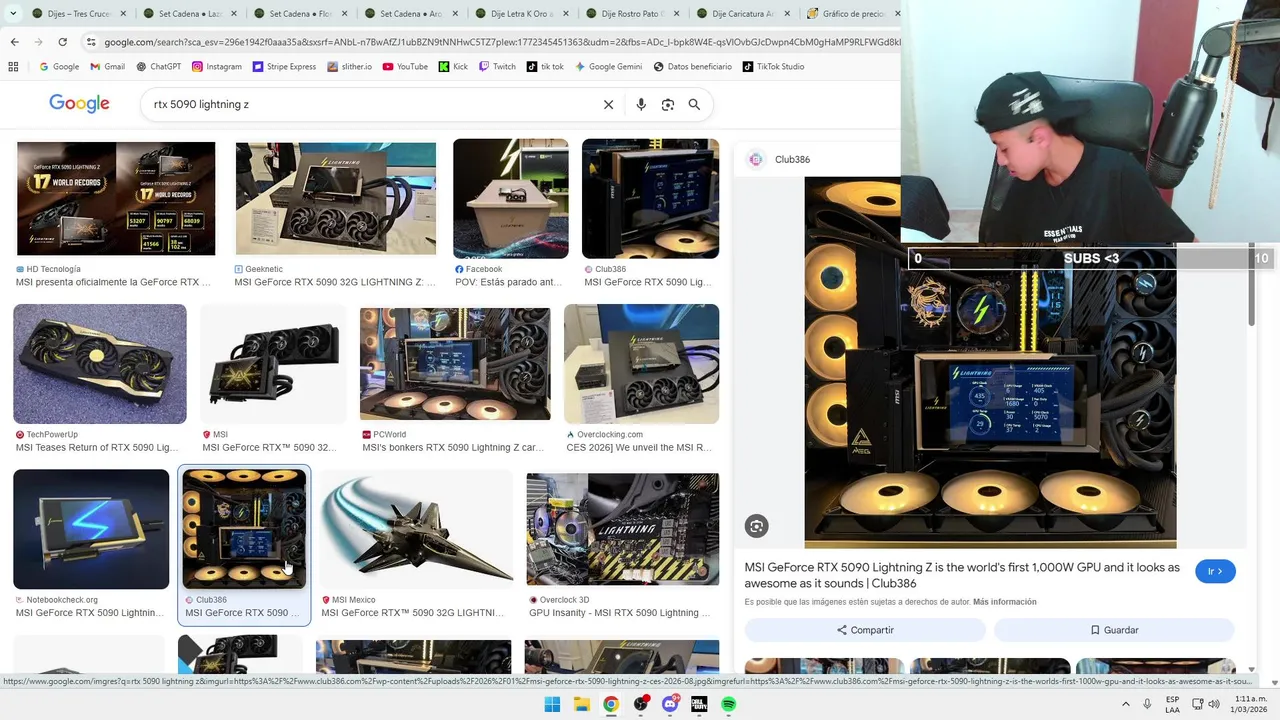Open File Explorer from the taskbar
Image resolution: width=1280 pixels, height=720 pixels.
click(x=582, y=704)
